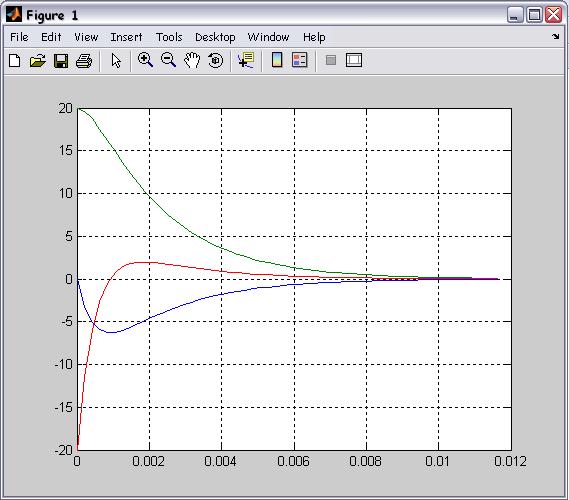Expand the Desktop menu
569x500 pixels.
point(215,37)
